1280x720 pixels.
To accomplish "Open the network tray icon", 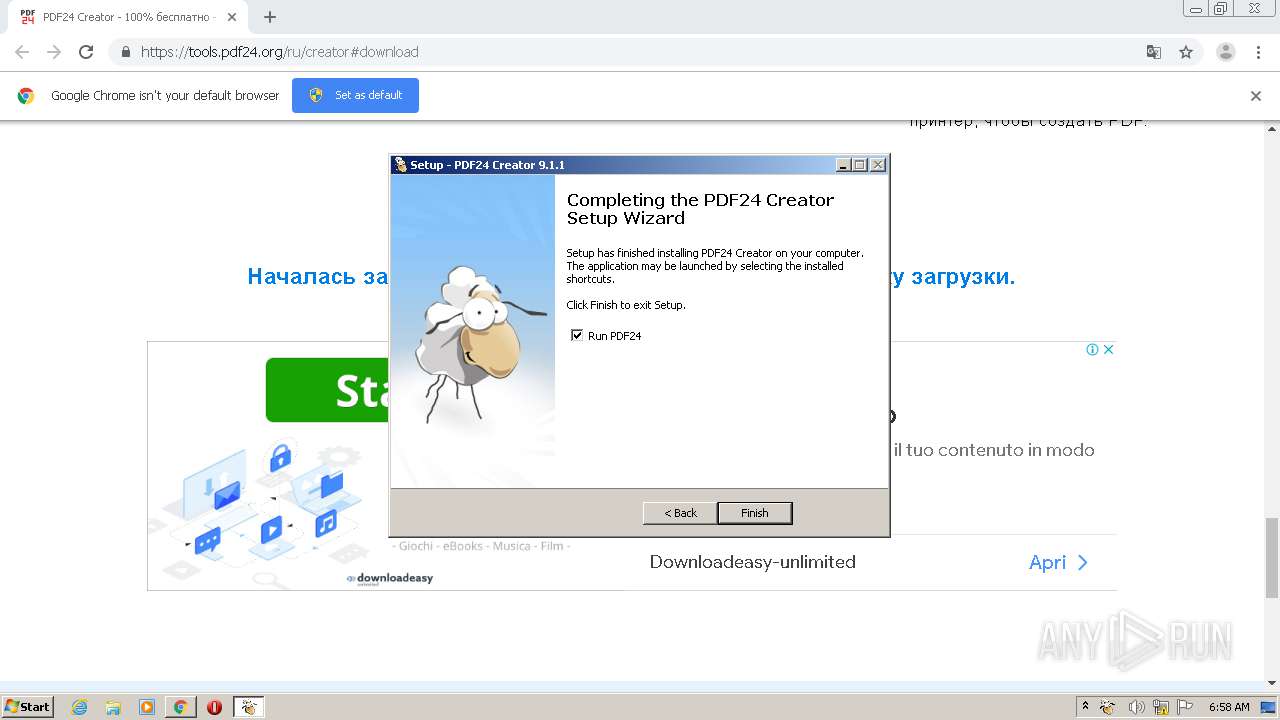I will coord(1161,707).
